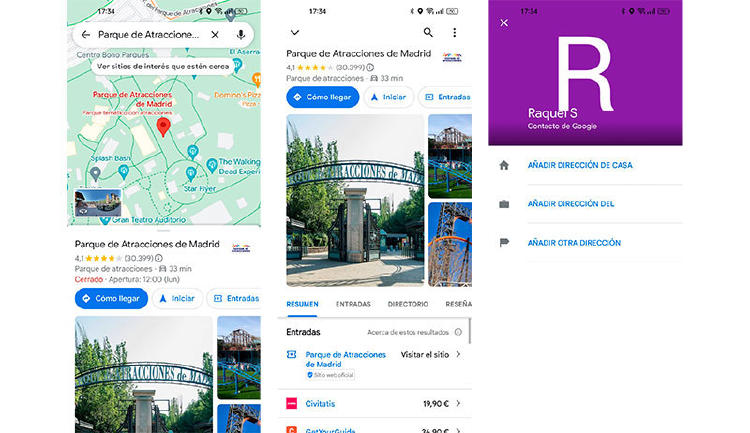Open the 'Parque de Atracciones de Madrid' ticket link
The image size is (750, 433).
coord(345,359)
